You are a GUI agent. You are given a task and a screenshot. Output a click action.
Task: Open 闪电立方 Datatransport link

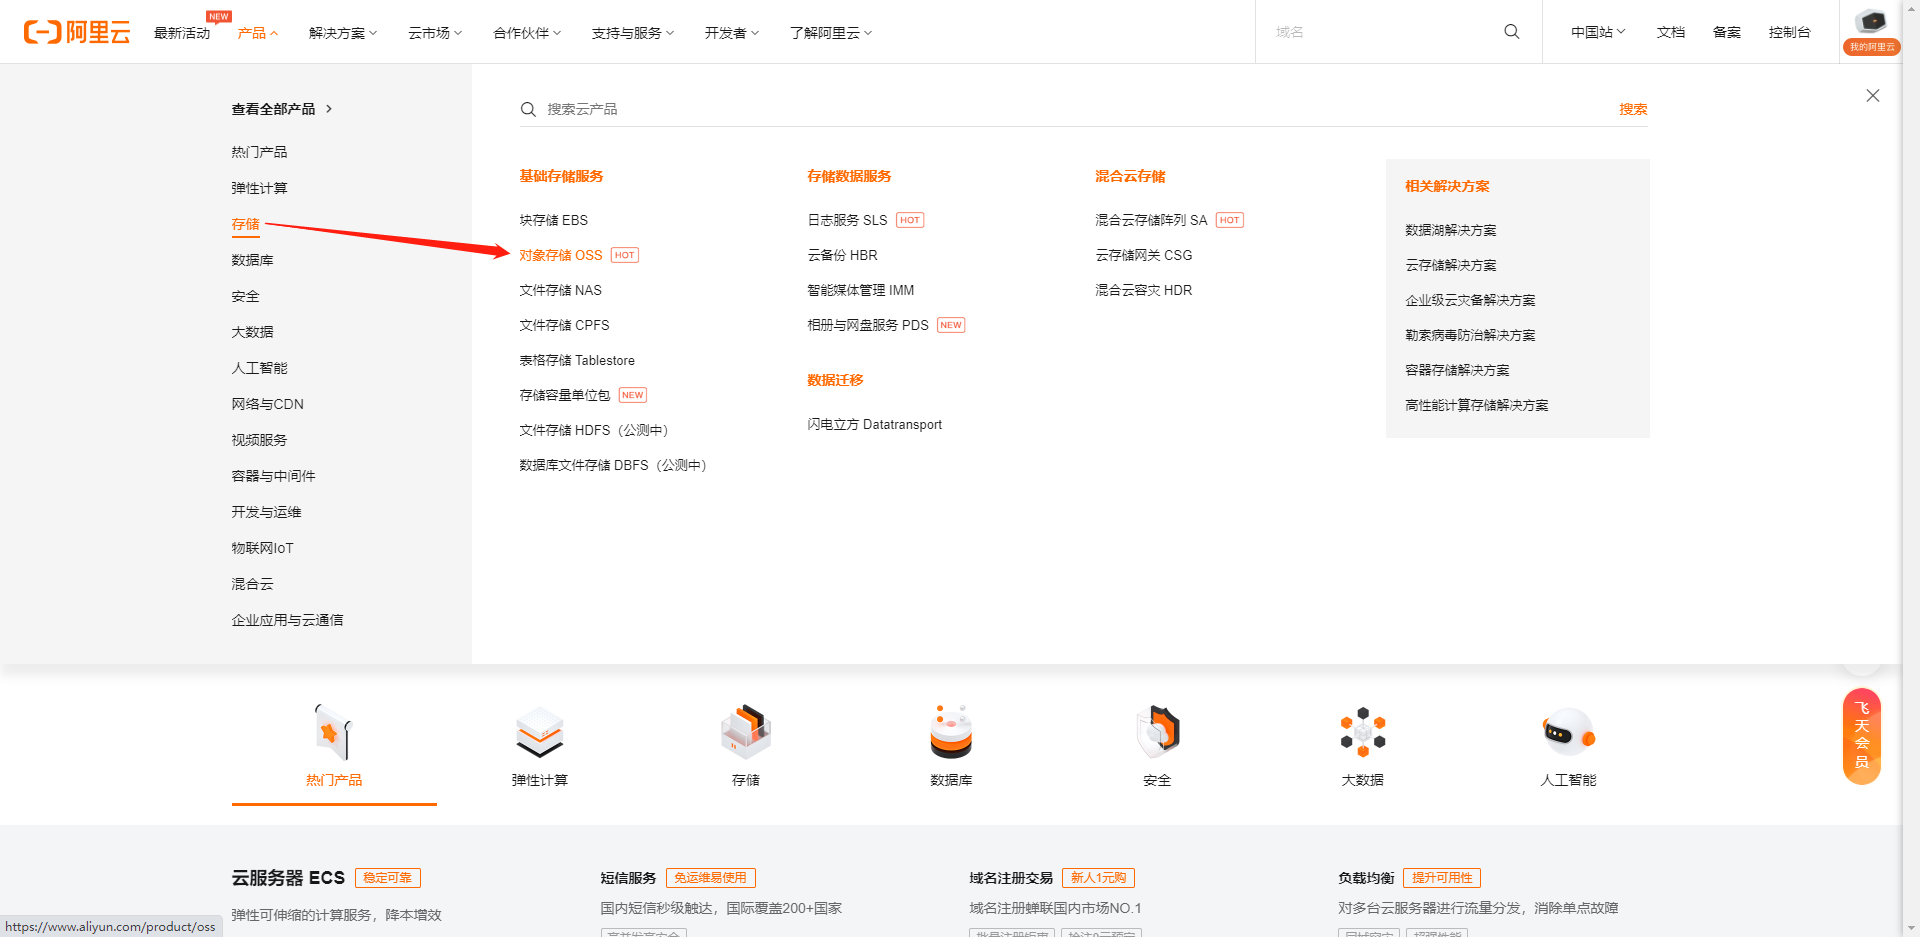tap(875, 425)
